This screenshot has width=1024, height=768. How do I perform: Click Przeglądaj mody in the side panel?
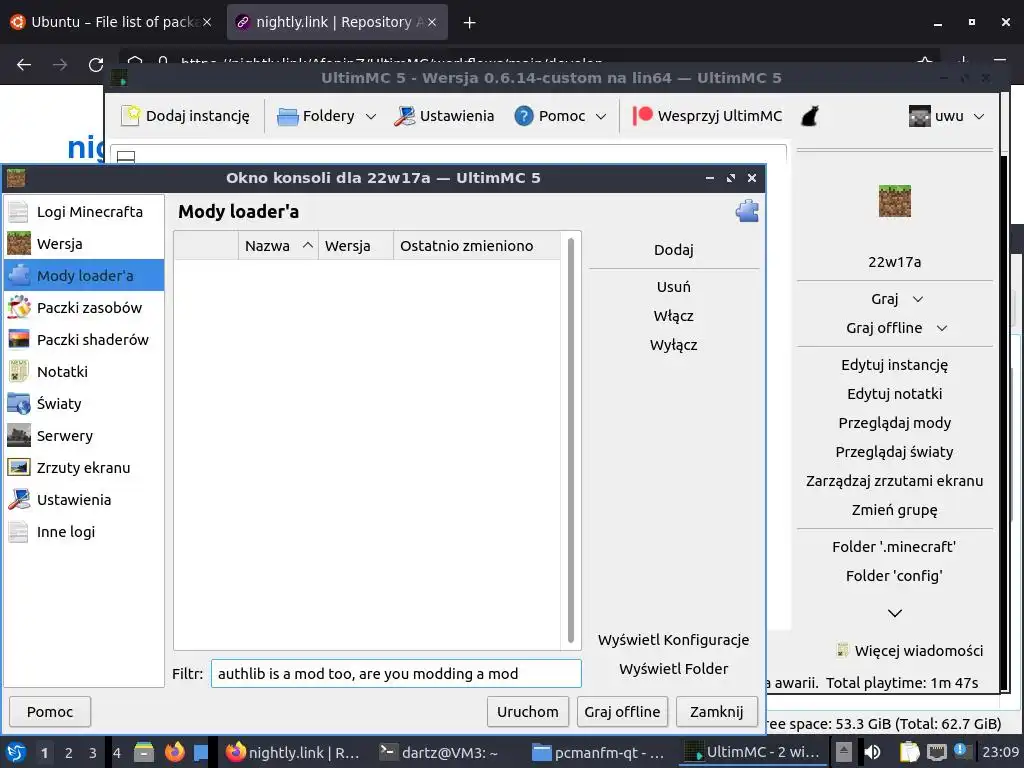point(895,423)
